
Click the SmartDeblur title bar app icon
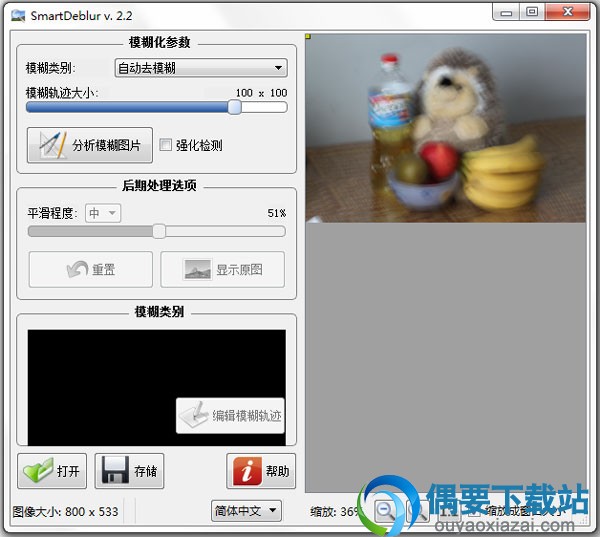(18, 16)
